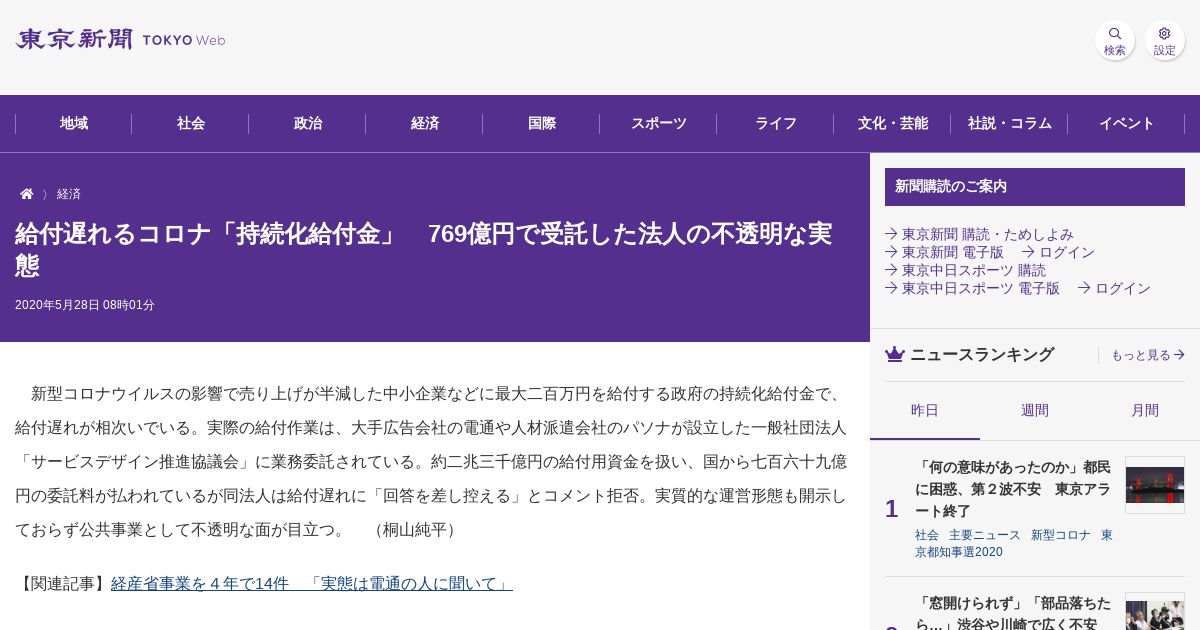
Task: Open the 政治 menu
Action: click(x=308, y=123)
